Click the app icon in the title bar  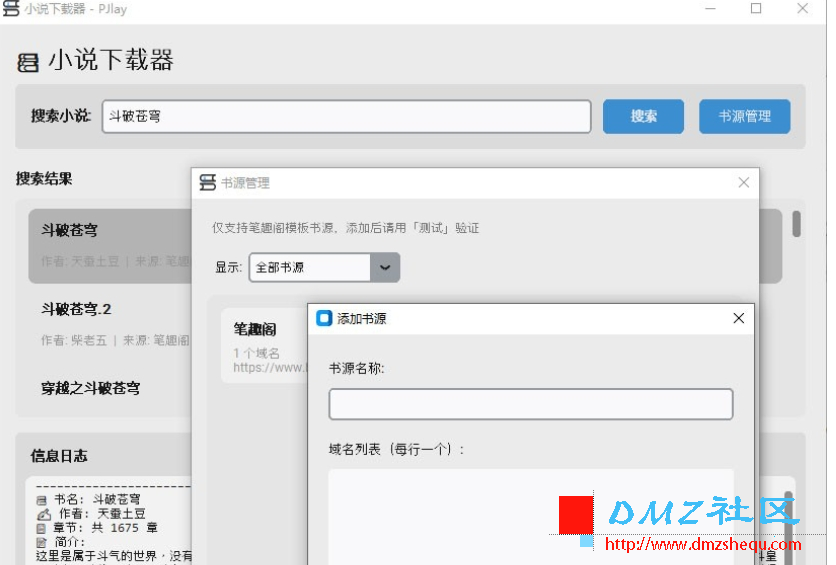tap(11, 9)
